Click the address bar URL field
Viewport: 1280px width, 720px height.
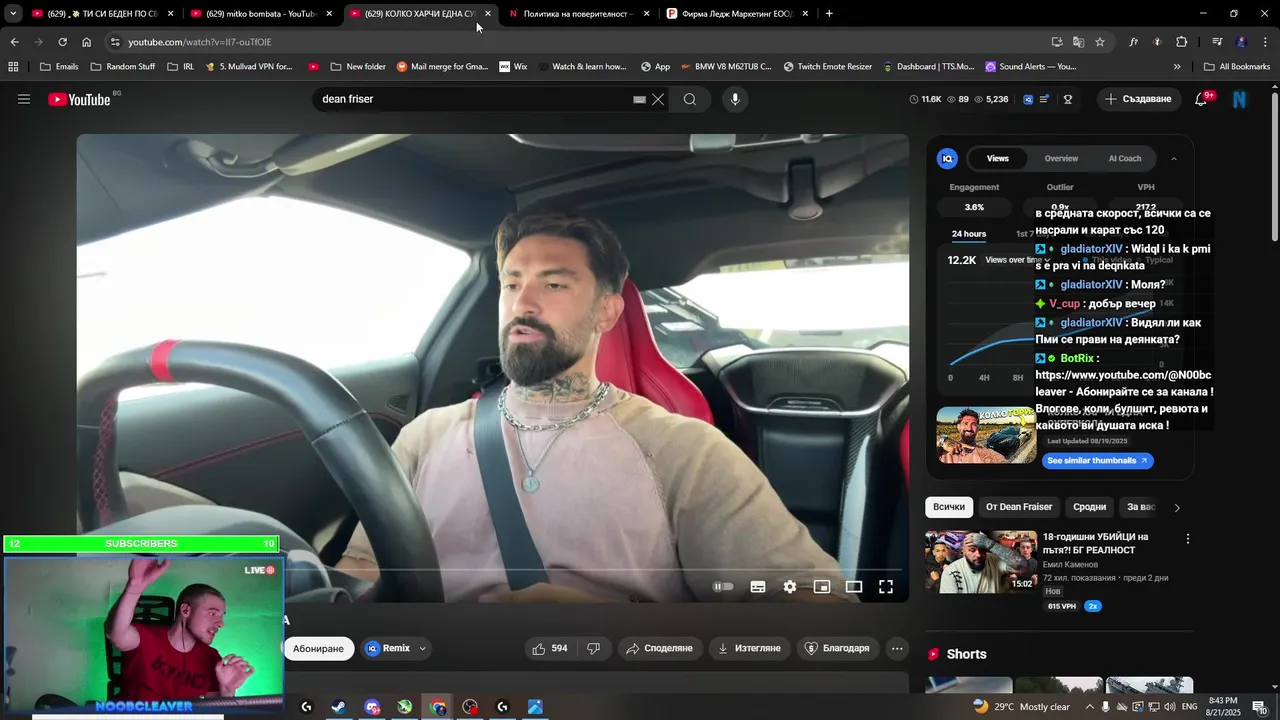coord(580,42)
